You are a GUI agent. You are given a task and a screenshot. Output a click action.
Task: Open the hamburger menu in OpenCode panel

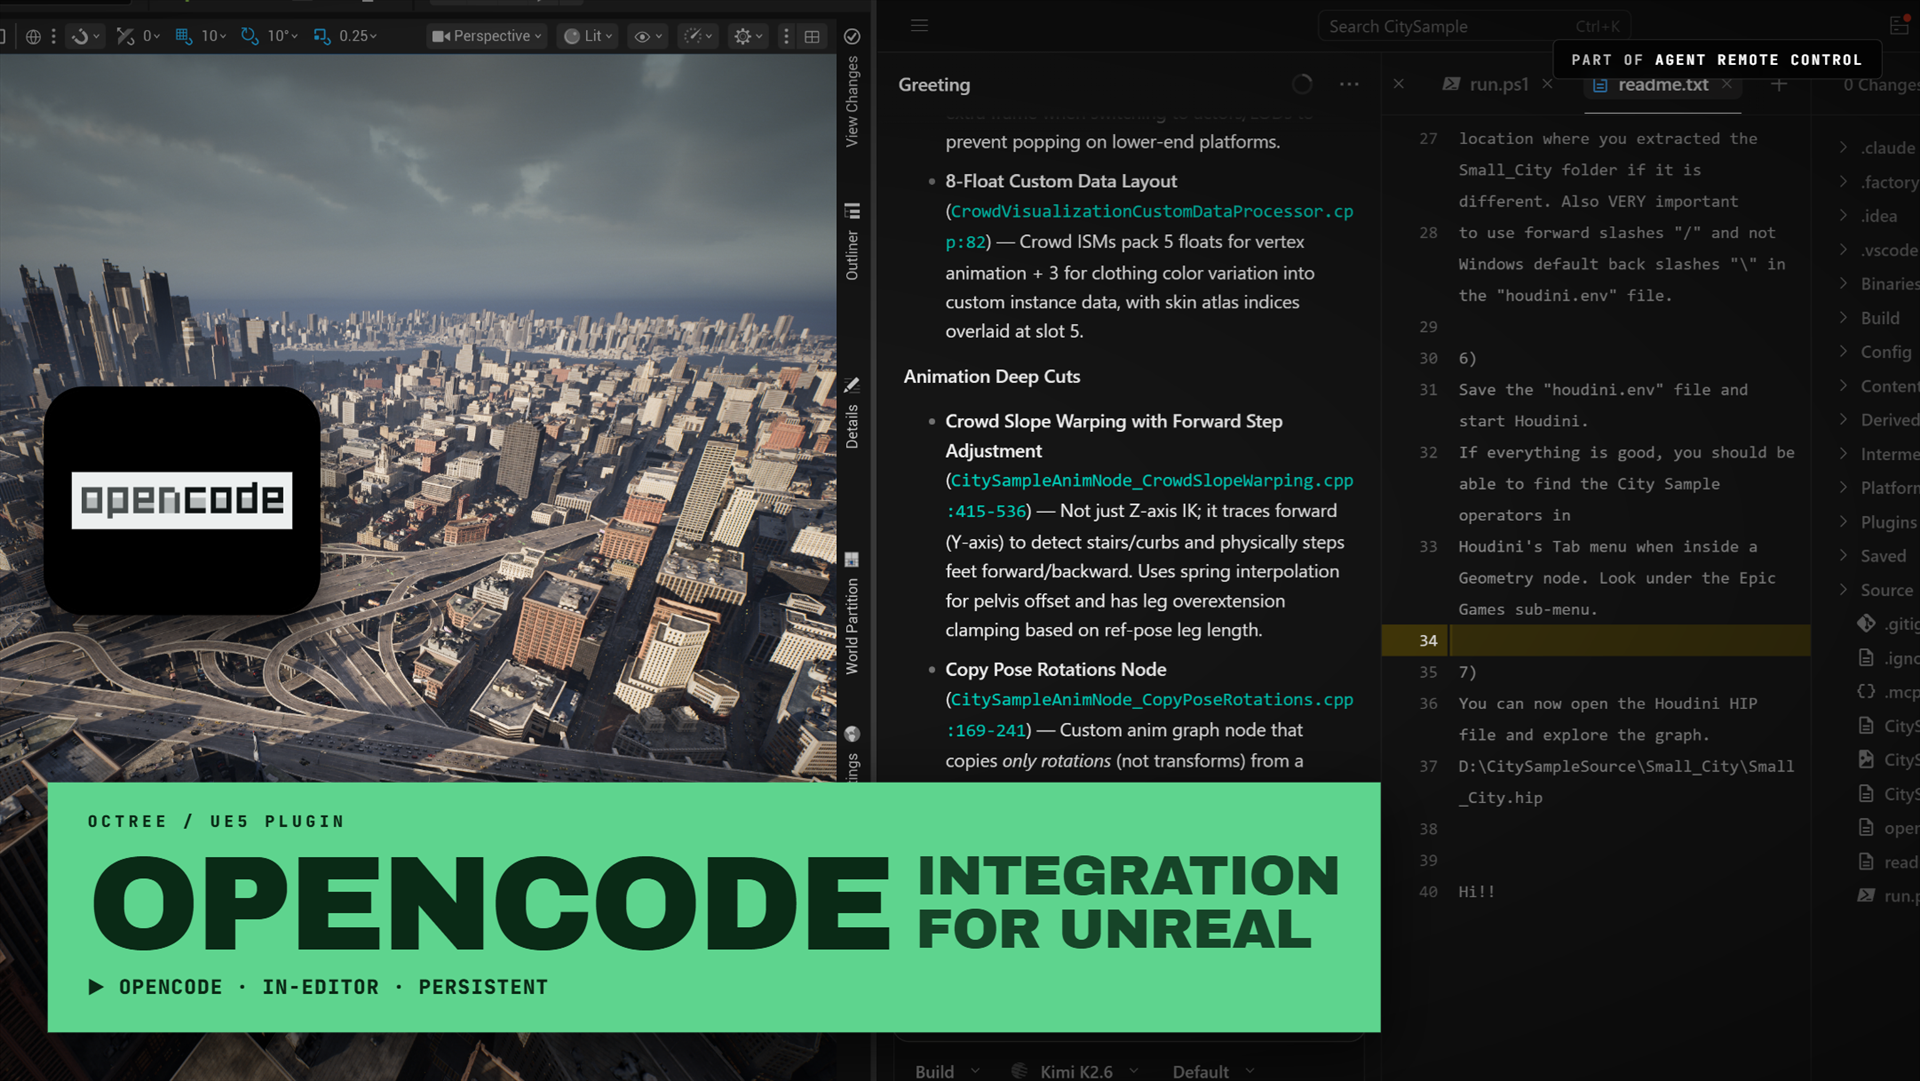point(919,26)
